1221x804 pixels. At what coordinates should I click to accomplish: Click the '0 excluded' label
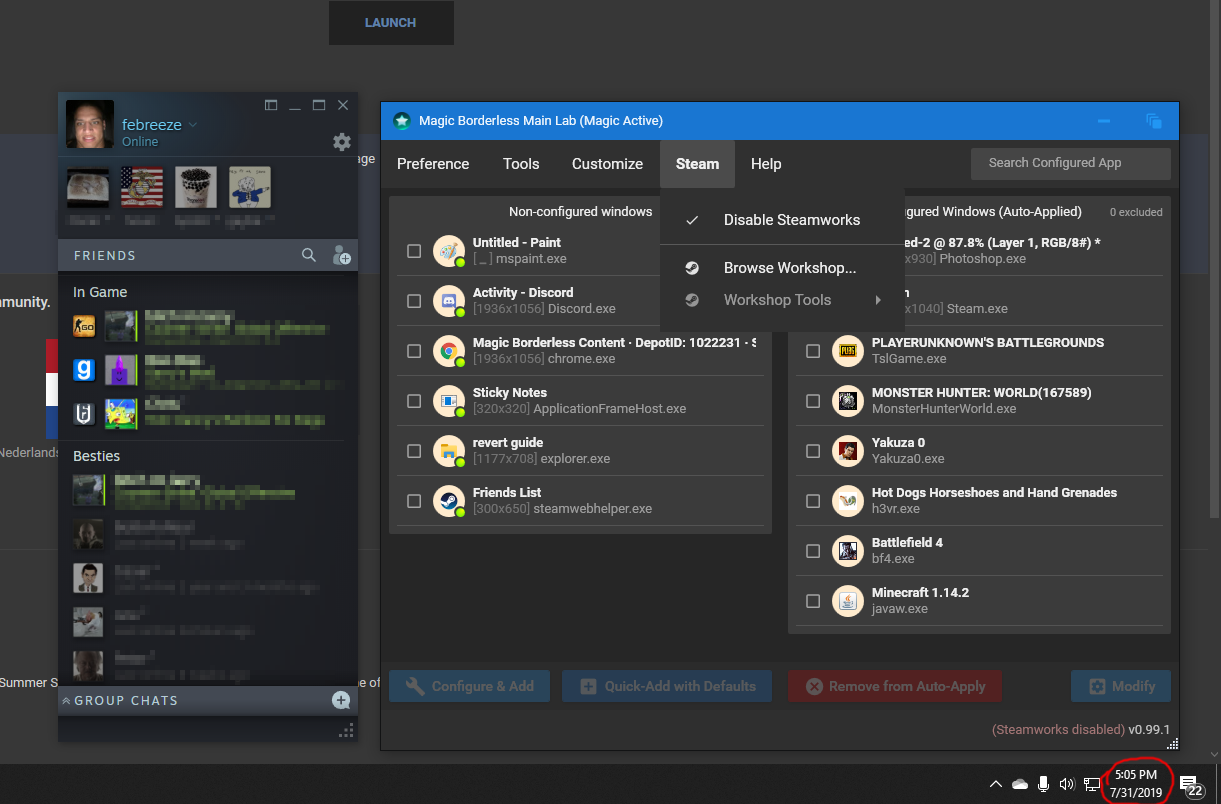pos(1136,212)
